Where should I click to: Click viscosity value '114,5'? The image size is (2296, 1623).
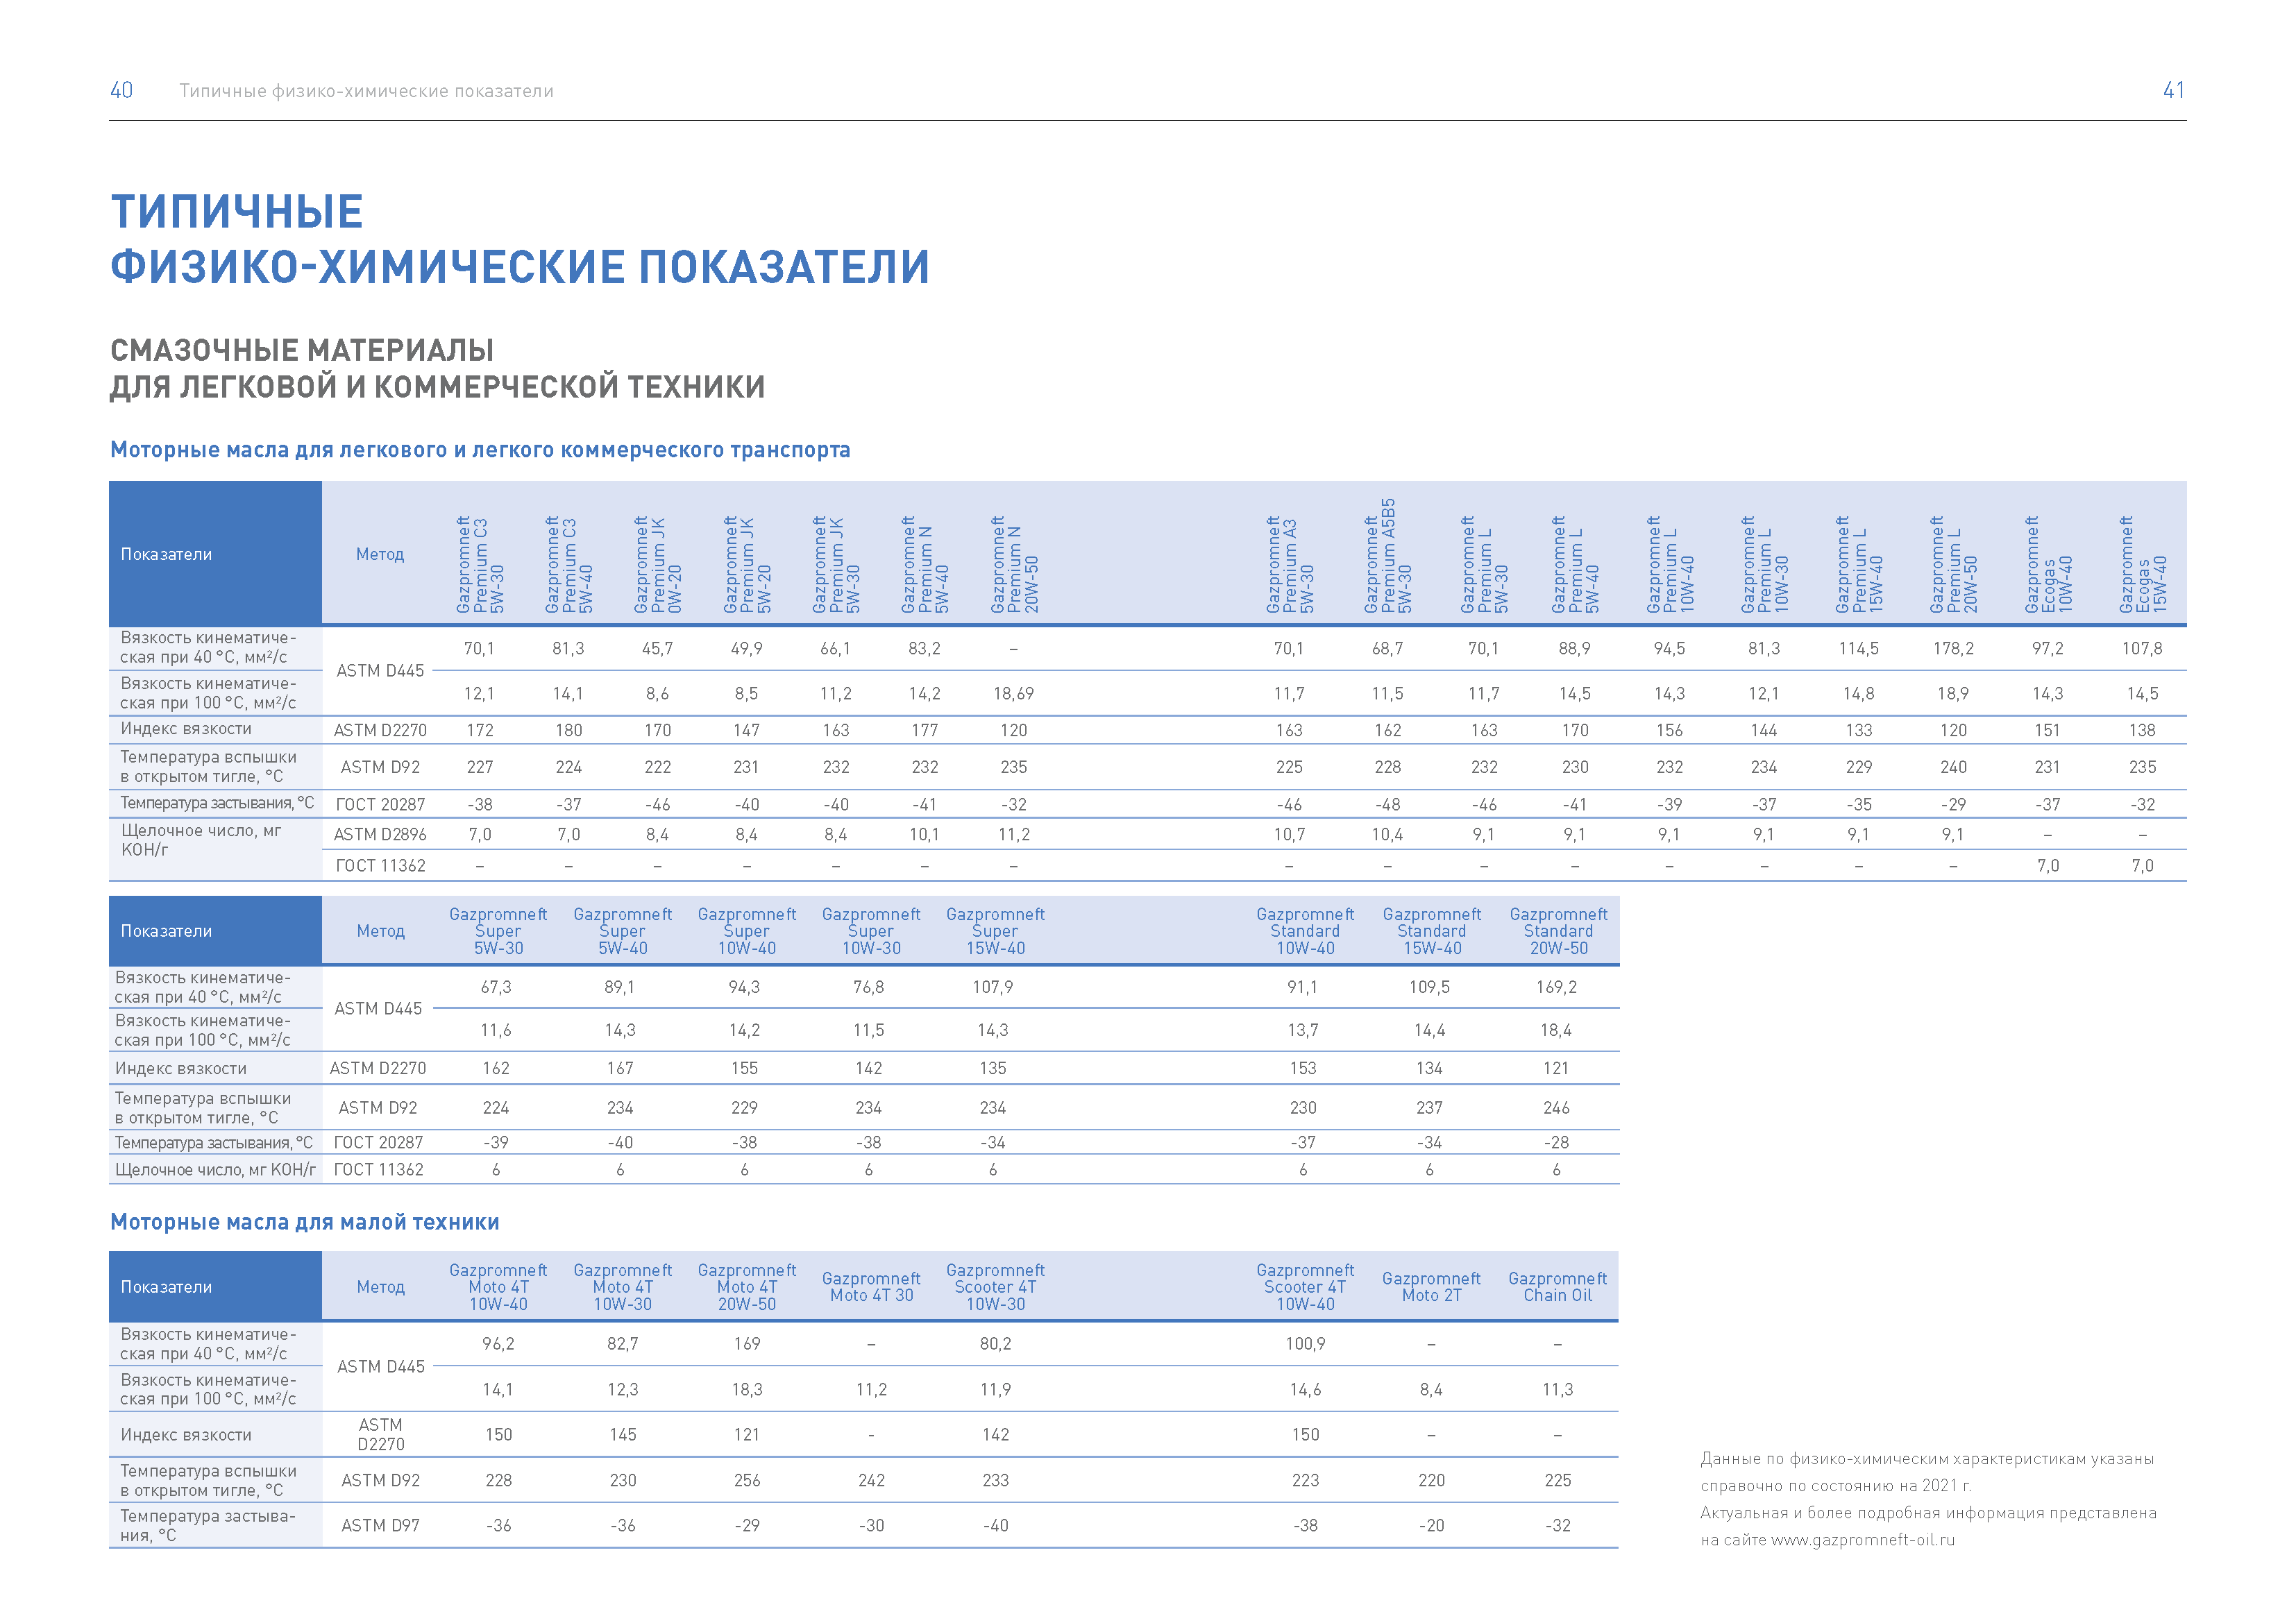point(1858,648)
